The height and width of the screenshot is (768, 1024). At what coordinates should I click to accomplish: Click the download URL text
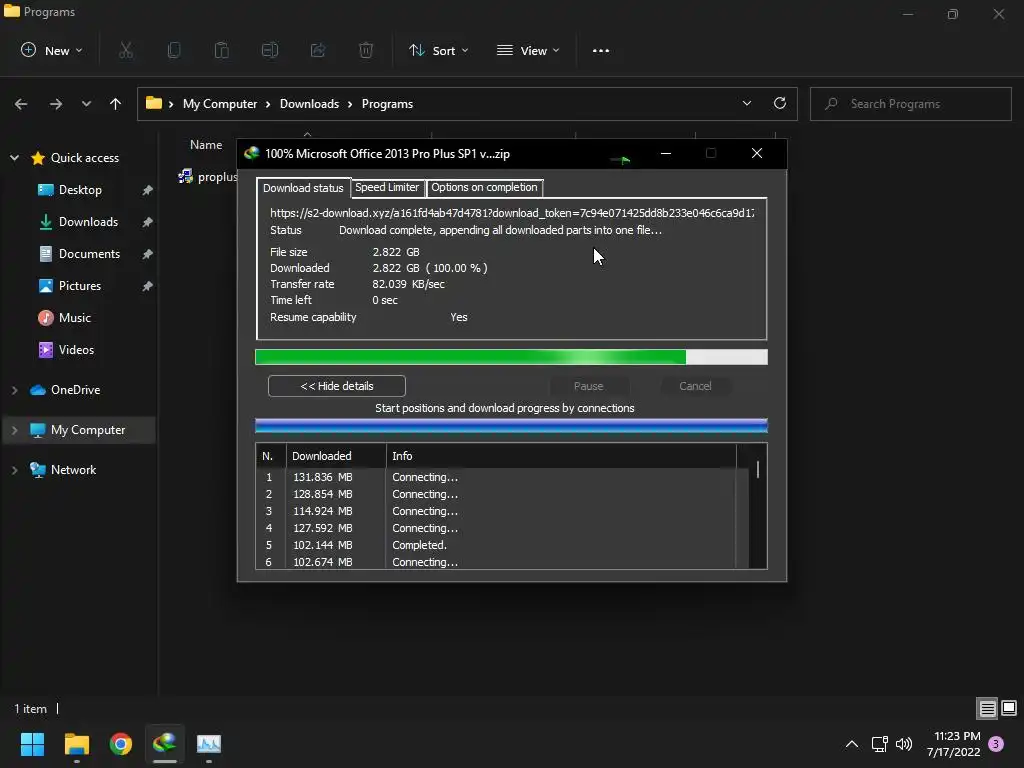click(x=512, y=213)
